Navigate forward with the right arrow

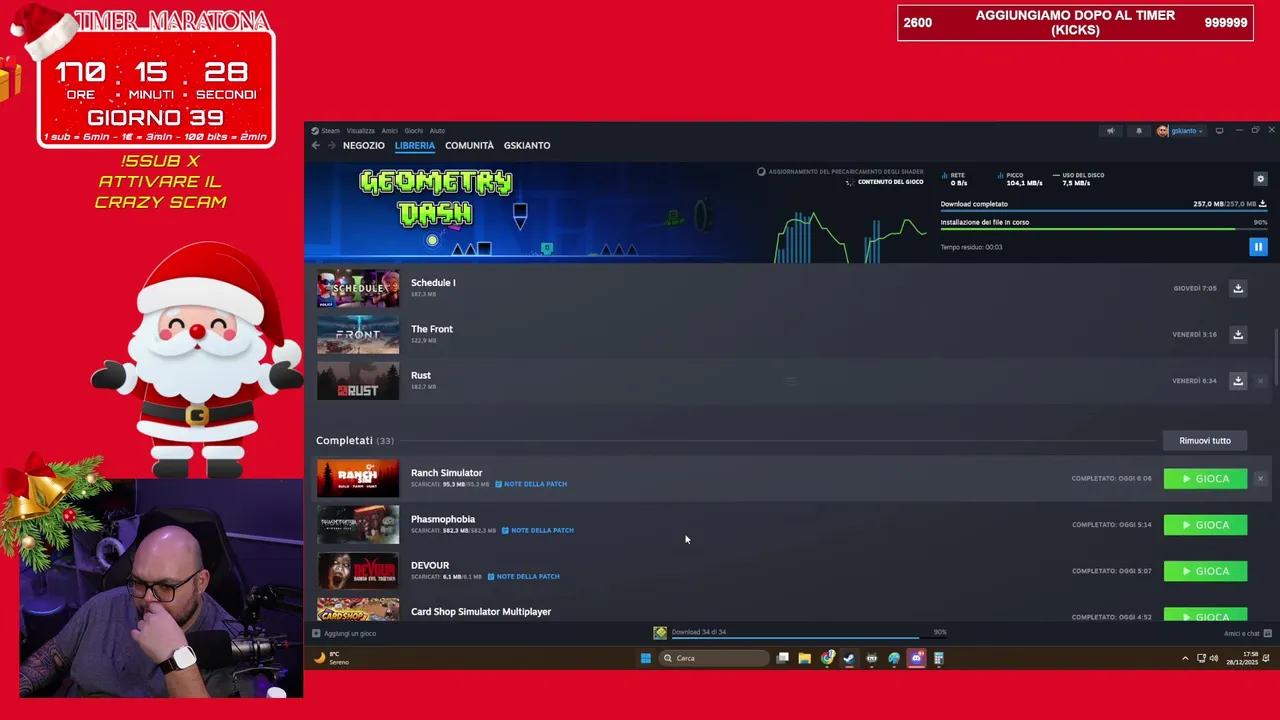(x=331, y=146)
